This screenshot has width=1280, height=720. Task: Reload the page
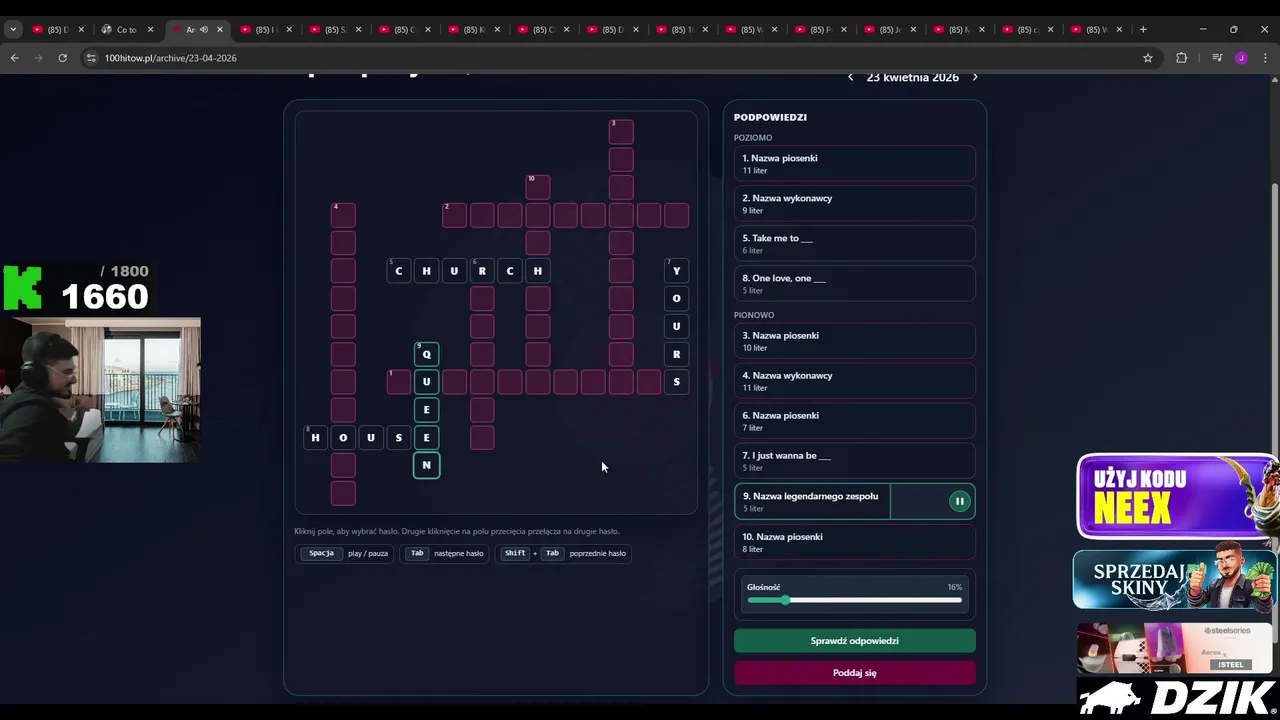coord(63,58)
